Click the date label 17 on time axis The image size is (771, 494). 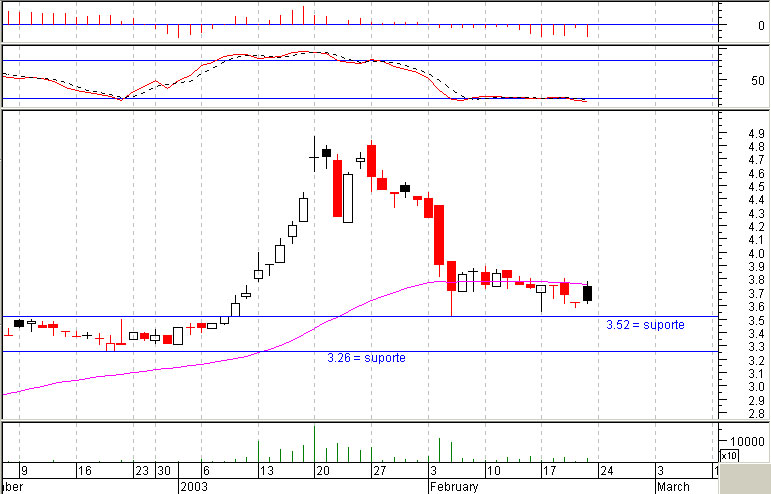tap(550, 471)
